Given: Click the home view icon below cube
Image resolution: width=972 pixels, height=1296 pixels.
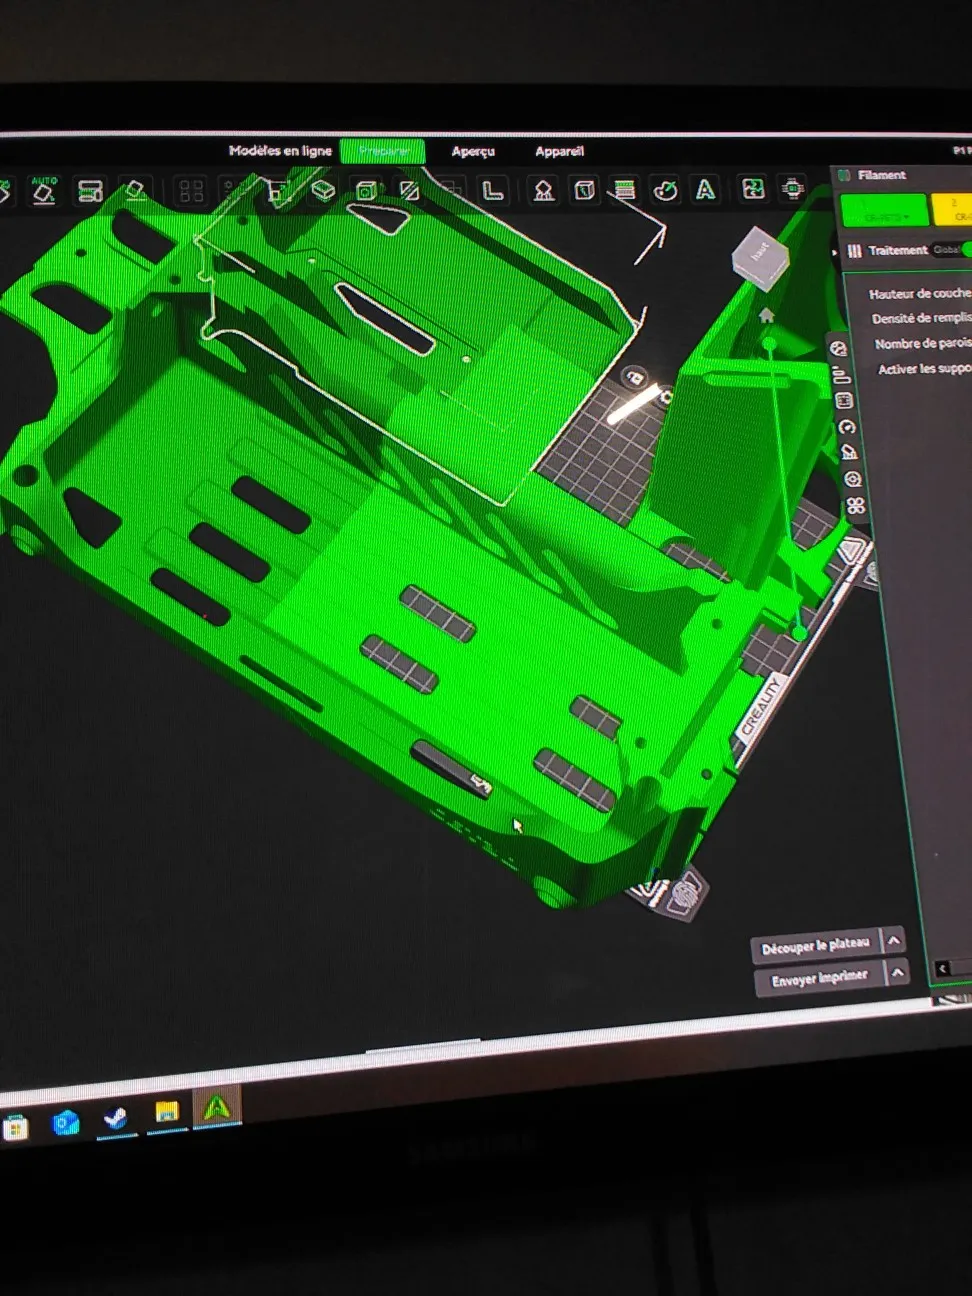Looking at the screenshot, I should tap(767, 316).
